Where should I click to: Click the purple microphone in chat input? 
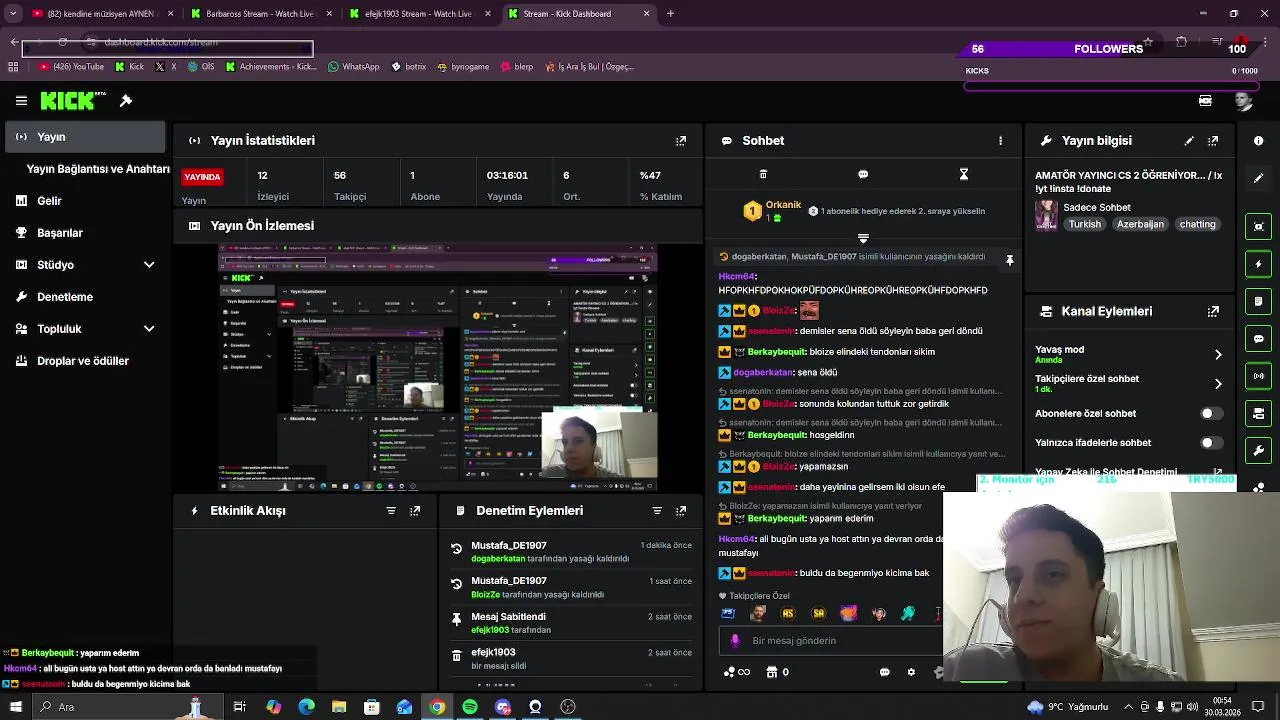pos(735,641)
